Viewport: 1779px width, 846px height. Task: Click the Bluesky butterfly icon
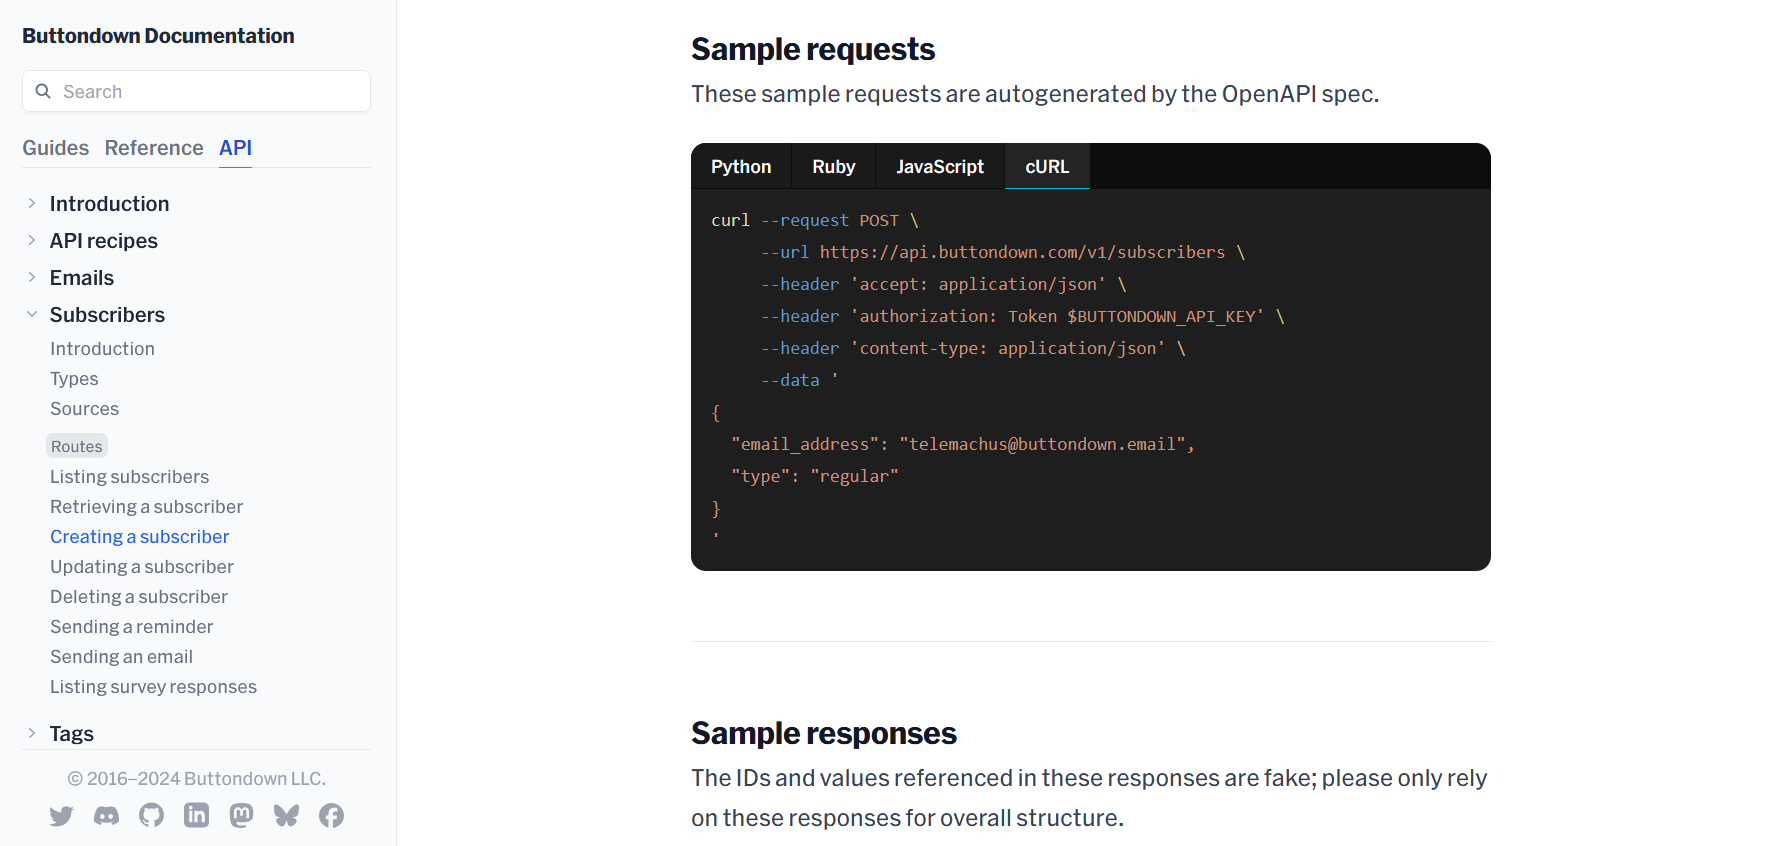click(286, 816)
